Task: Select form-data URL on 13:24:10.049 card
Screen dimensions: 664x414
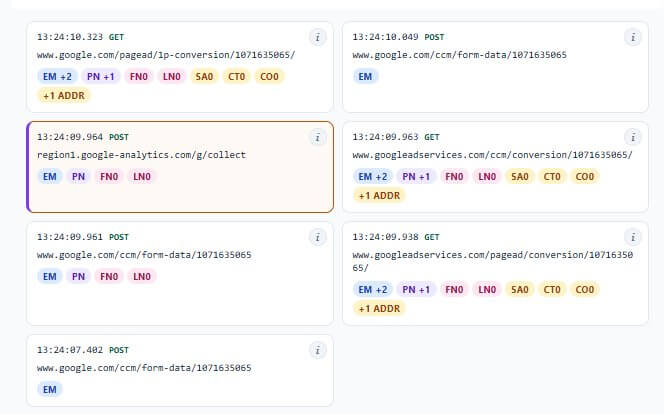Action: [x=459, y=55]
